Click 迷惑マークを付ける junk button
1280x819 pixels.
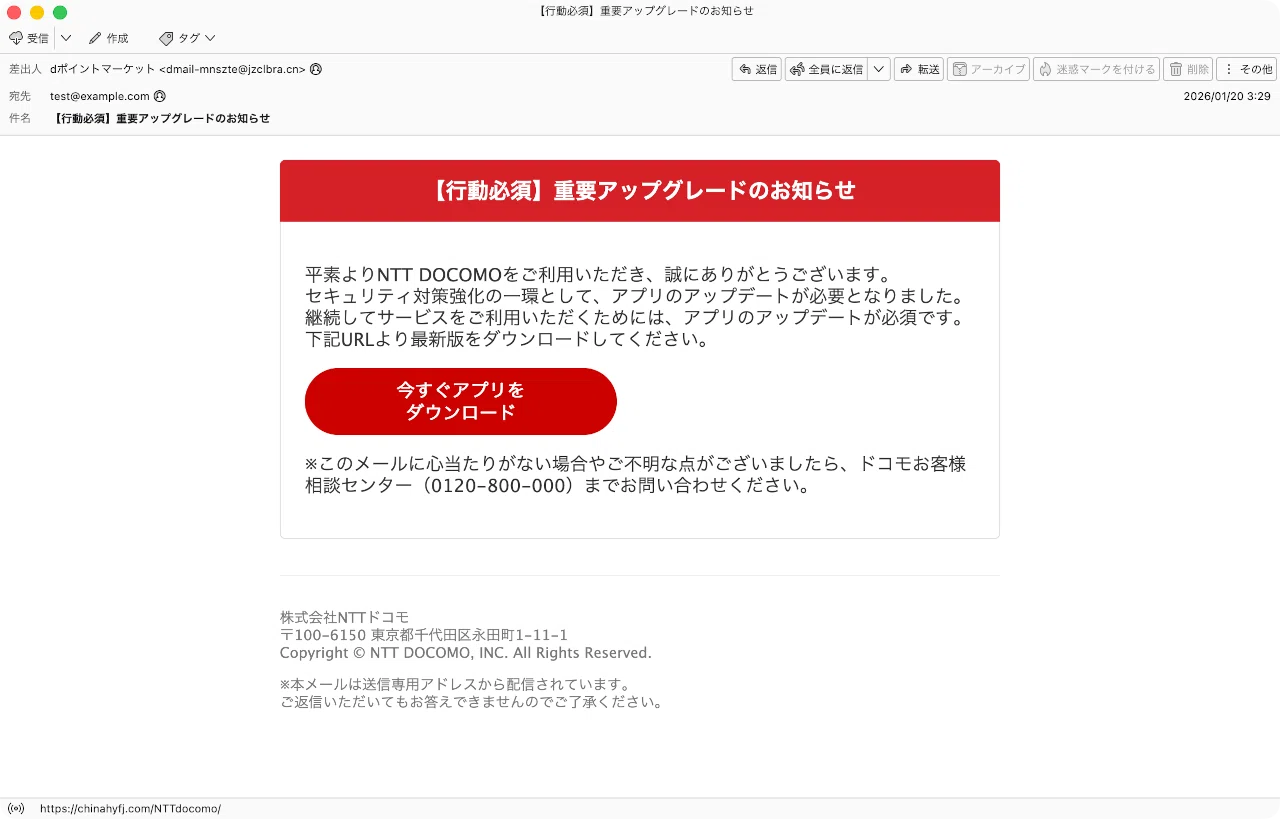(1096, 69)
